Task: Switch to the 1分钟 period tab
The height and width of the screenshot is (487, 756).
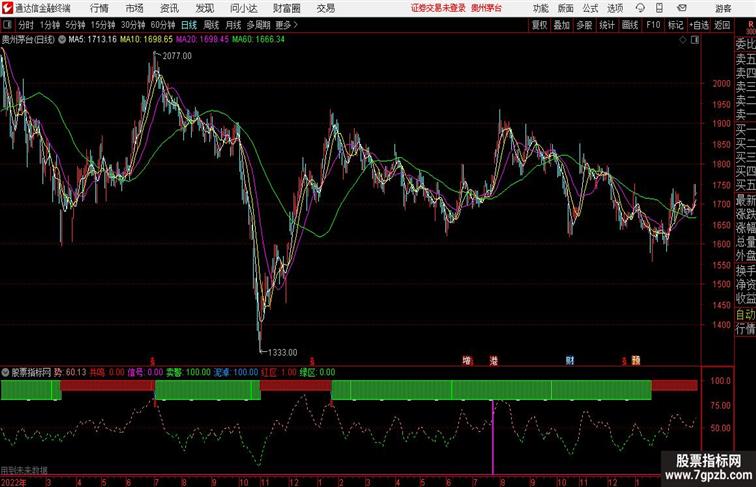Action: (50, 25)
